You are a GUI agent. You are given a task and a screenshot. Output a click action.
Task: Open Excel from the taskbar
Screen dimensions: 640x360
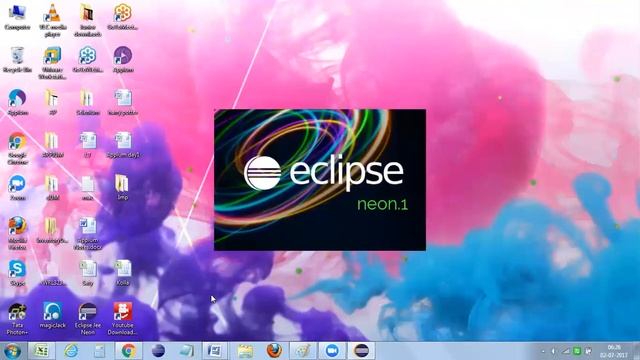tap(41, 351)
